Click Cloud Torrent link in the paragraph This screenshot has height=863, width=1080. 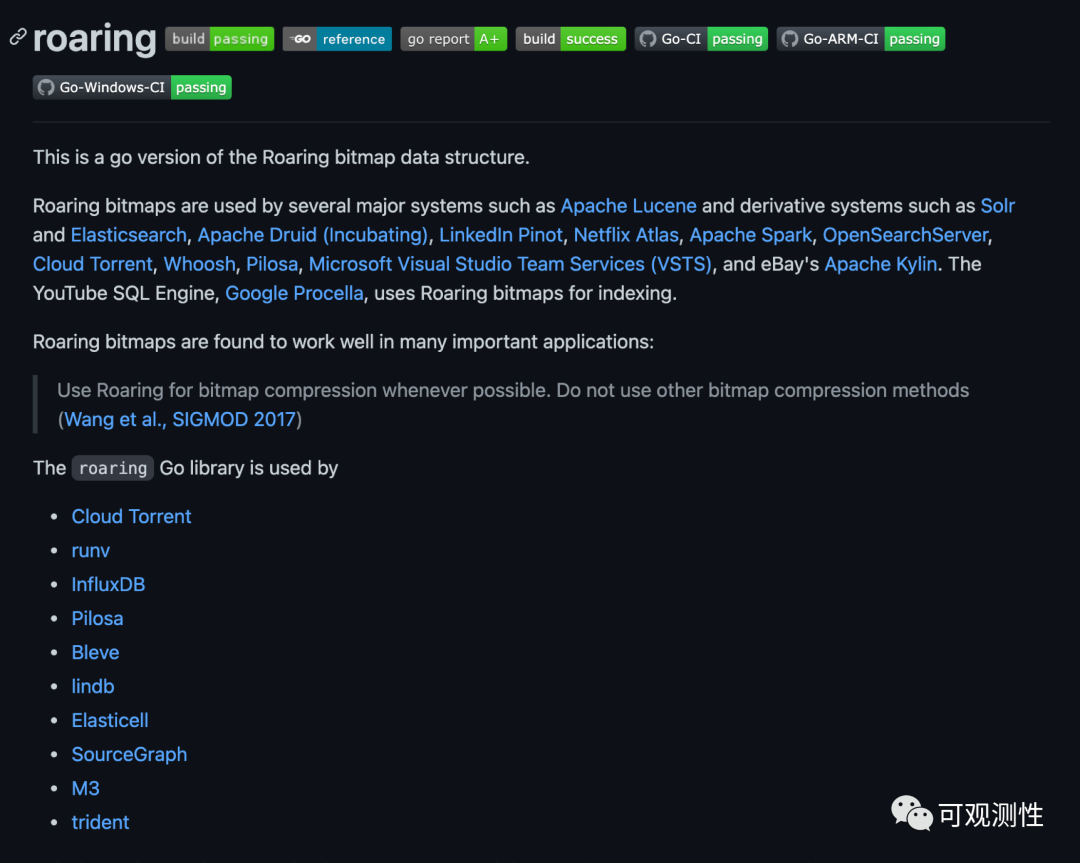click(x=93, y=264)
